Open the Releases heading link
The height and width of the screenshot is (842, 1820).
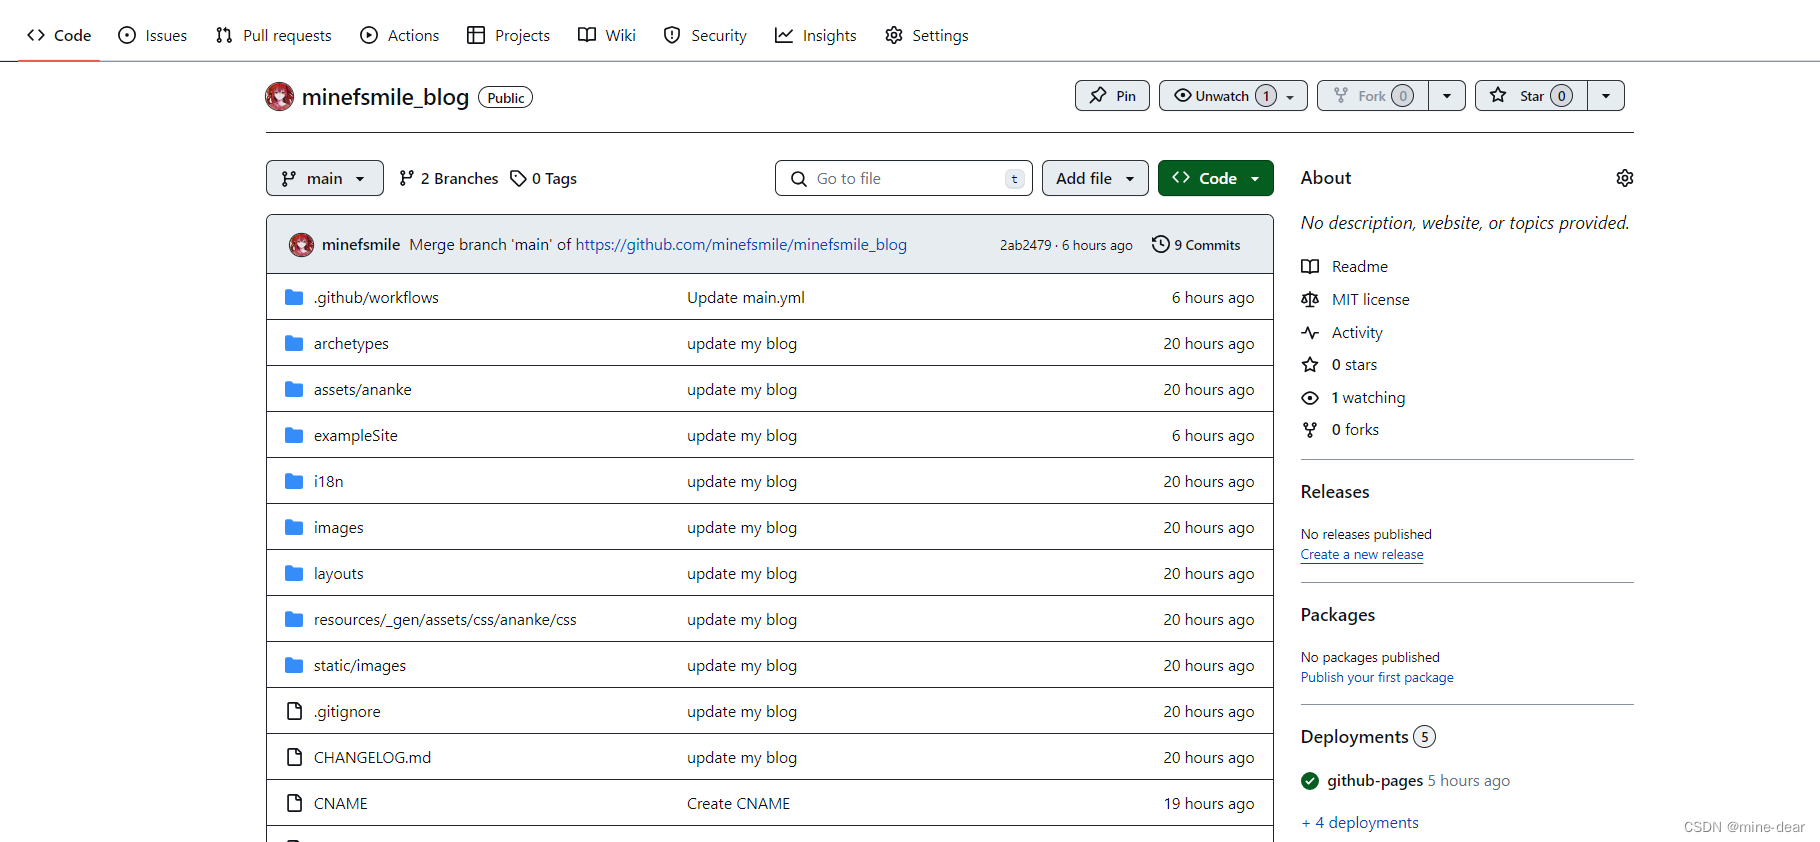pos(1335,492)
